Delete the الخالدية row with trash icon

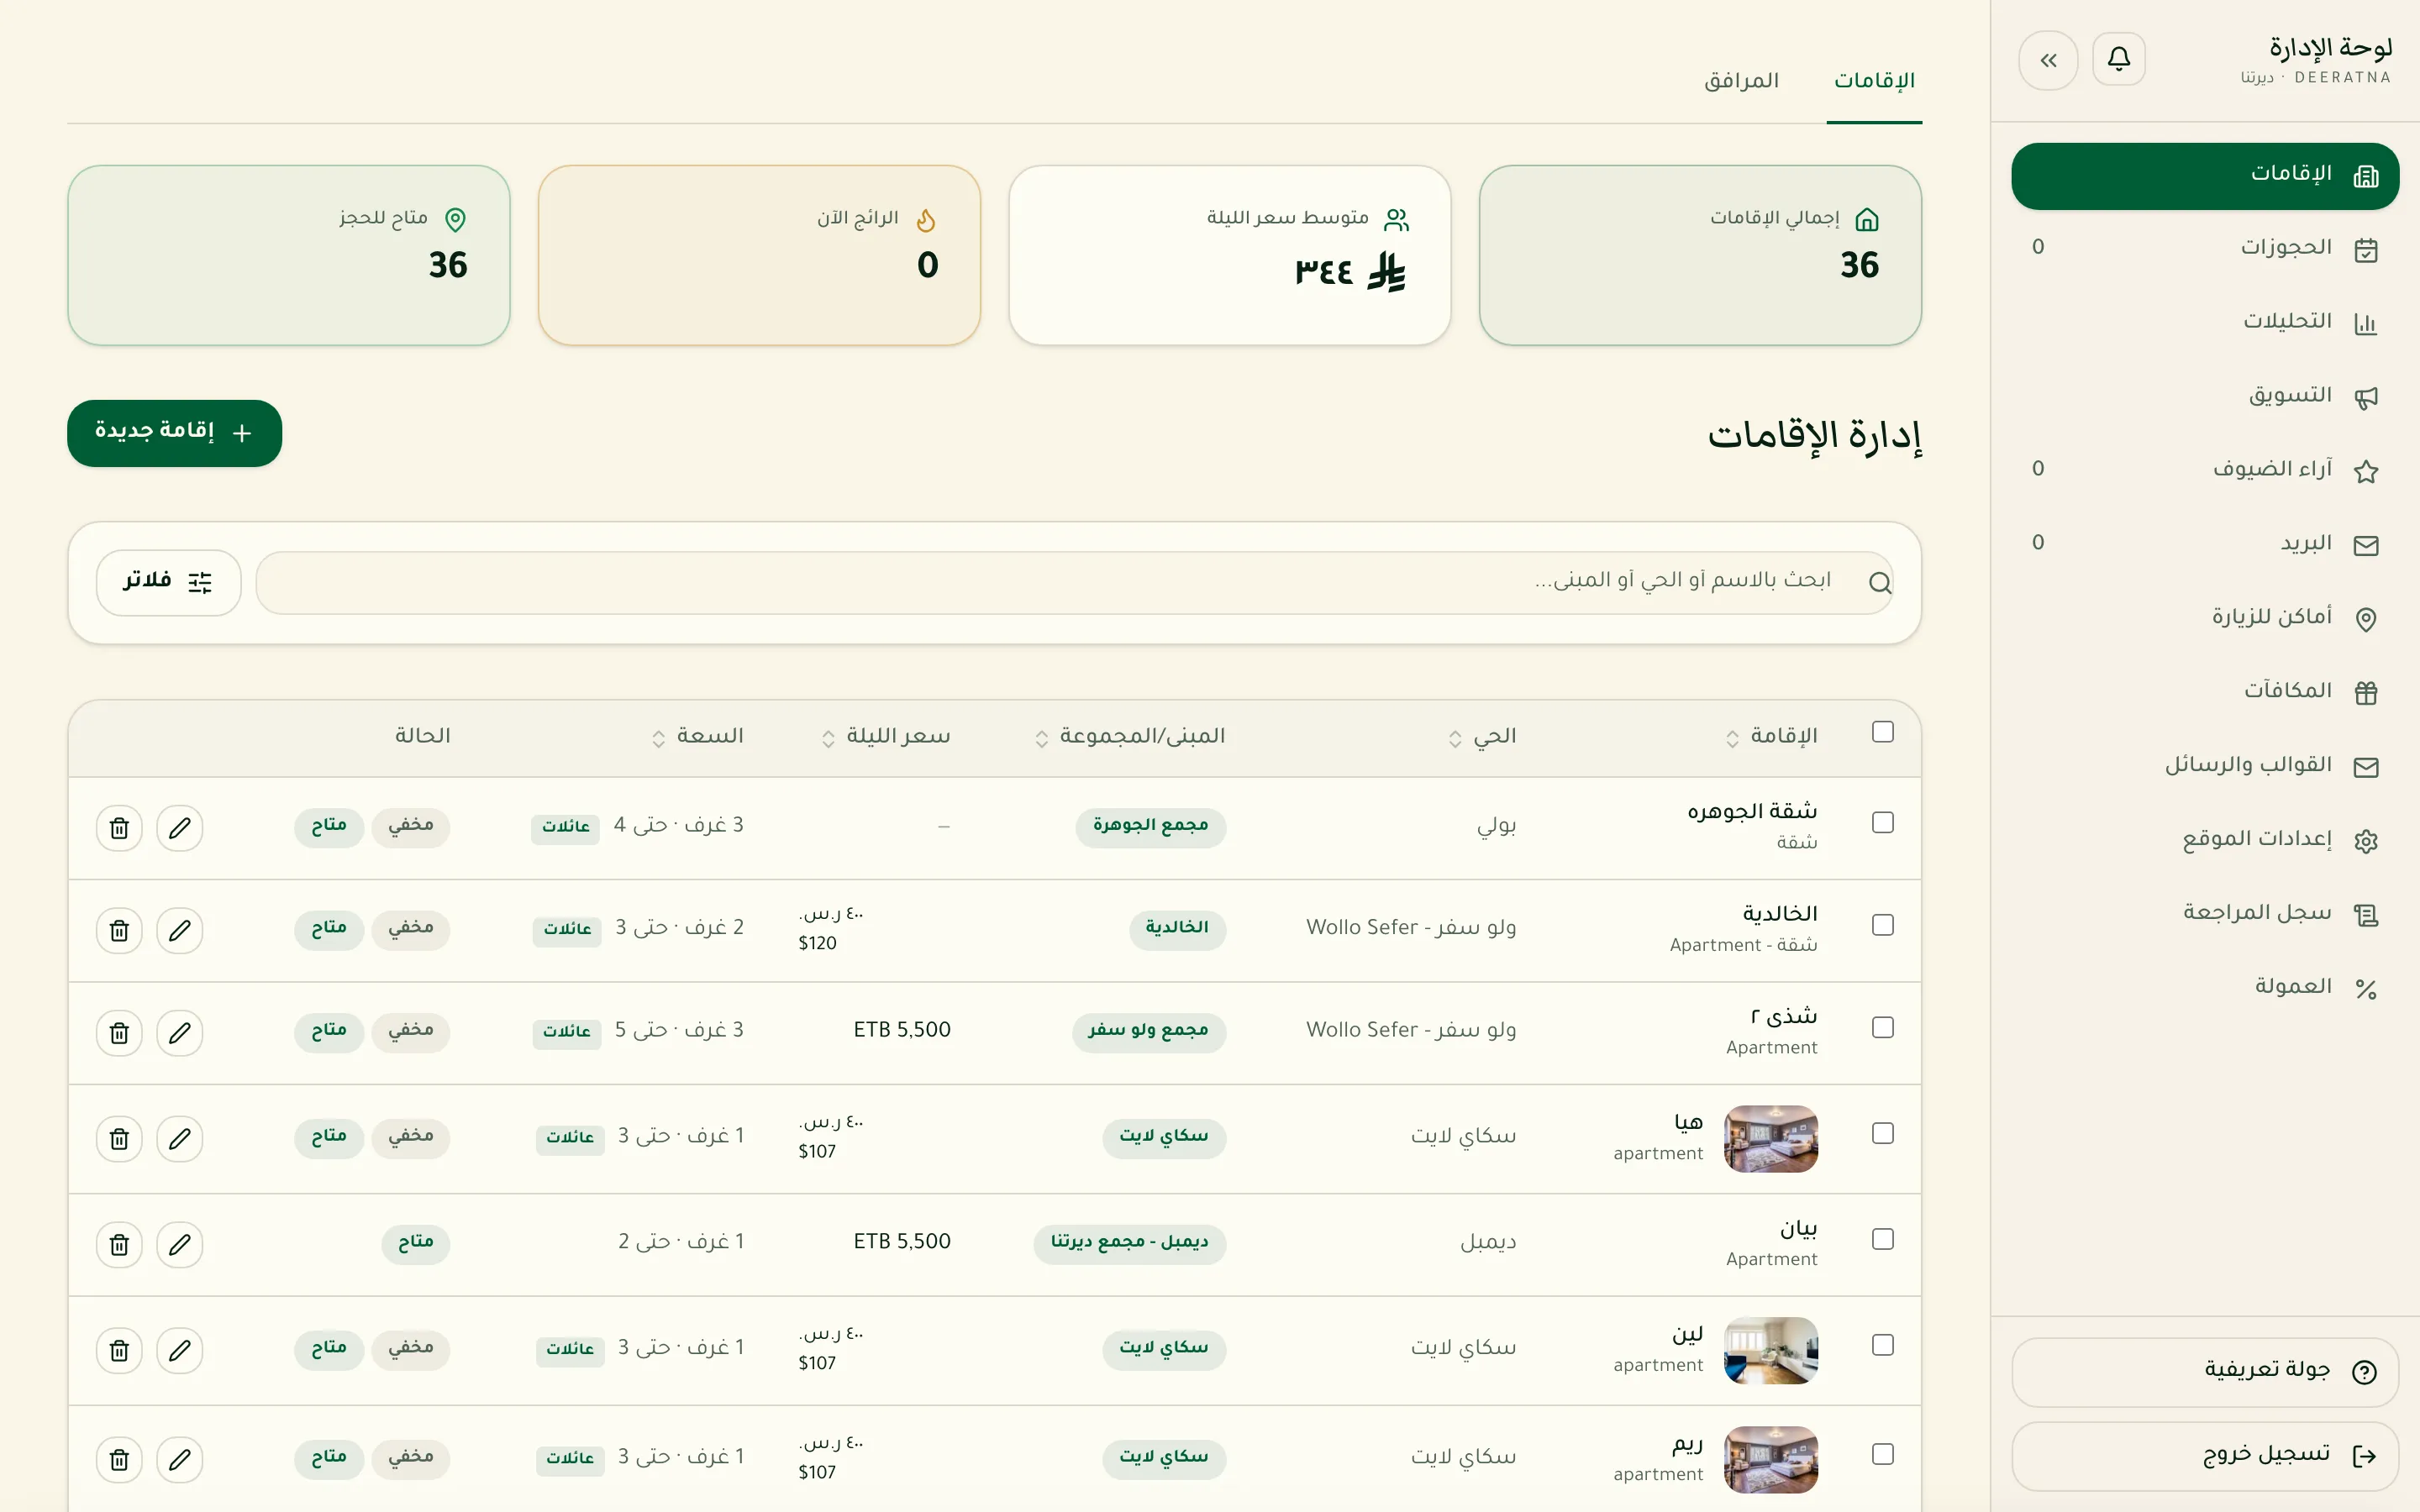(x=119, y=930)
